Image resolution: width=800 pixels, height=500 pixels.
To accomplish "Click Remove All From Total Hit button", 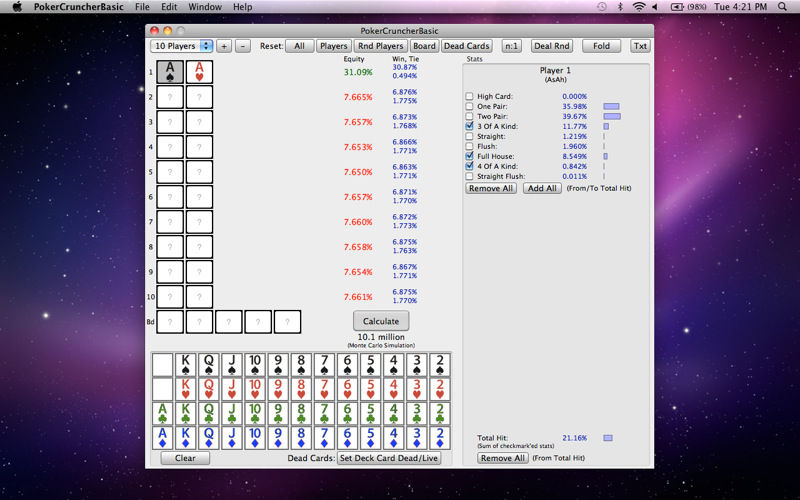I will tap(503, 458).
